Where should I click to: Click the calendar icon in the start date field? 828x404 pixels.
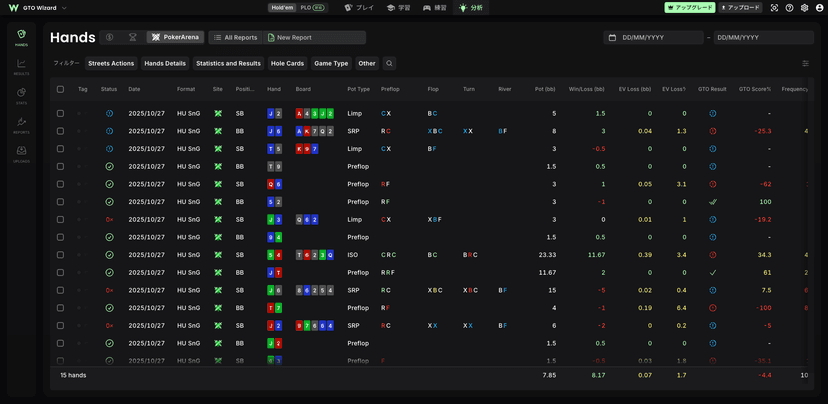(x=613, y=37)
